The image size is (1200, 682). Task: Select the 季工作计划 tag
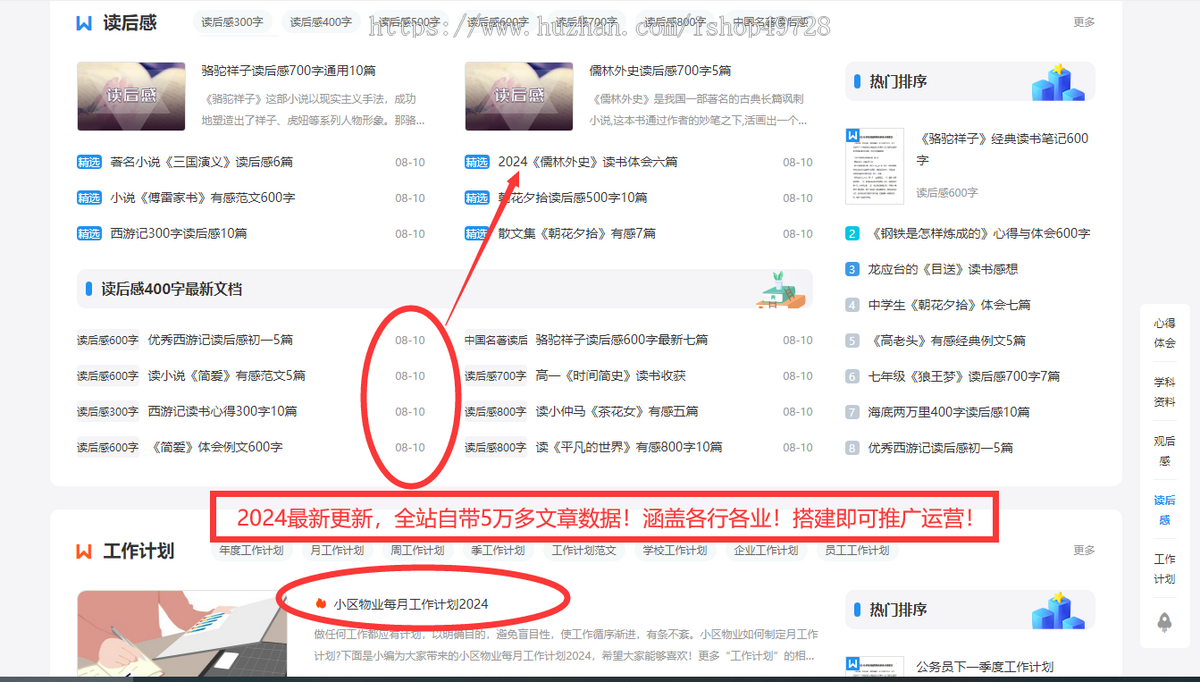tap(497, 550)
